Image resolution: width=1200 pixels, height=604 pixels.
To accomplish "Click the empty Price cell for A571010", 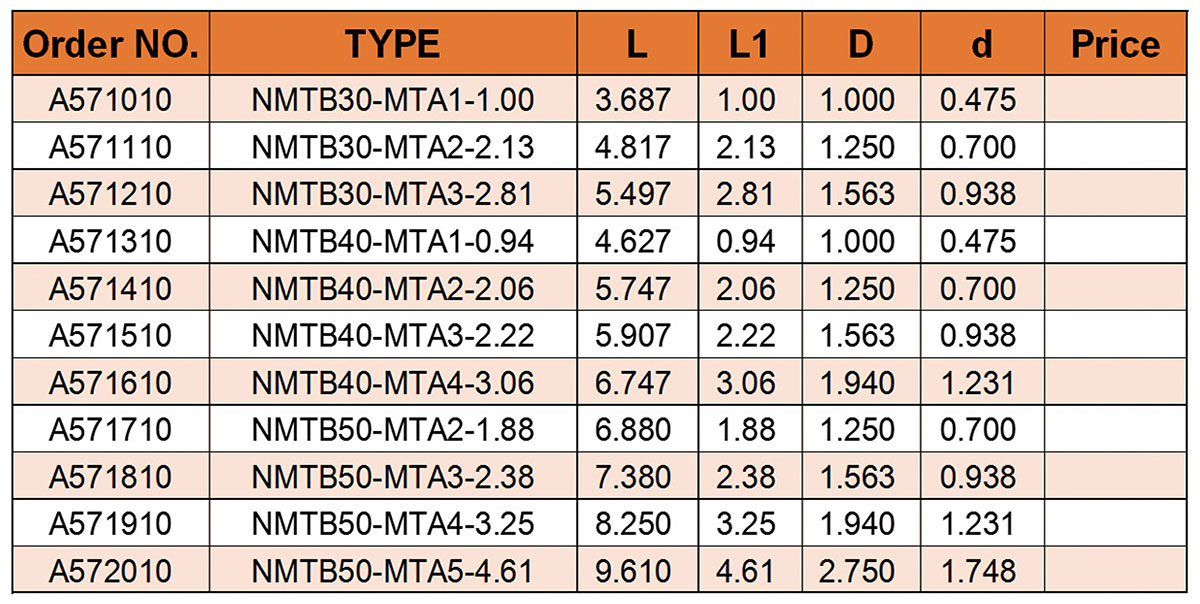I will (1115, 100).
